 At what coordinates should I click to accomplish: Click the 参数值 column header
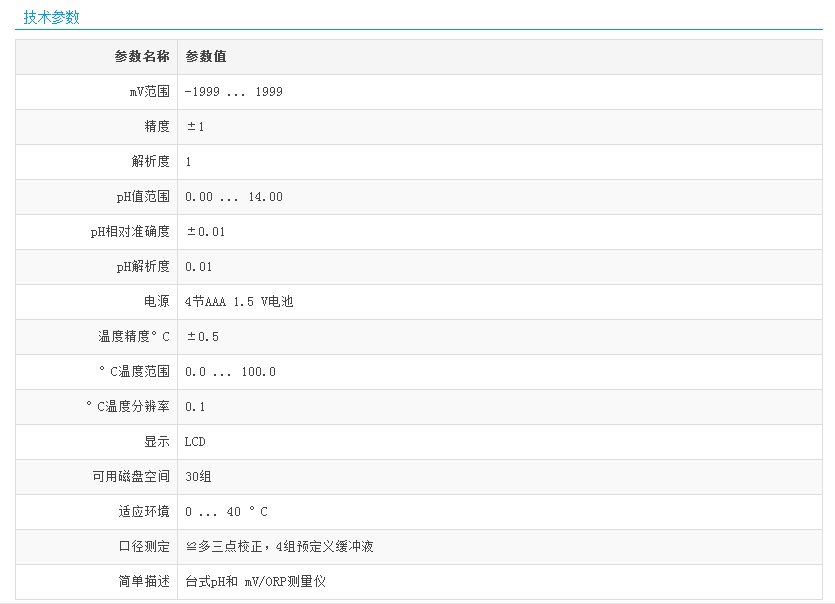206,57
